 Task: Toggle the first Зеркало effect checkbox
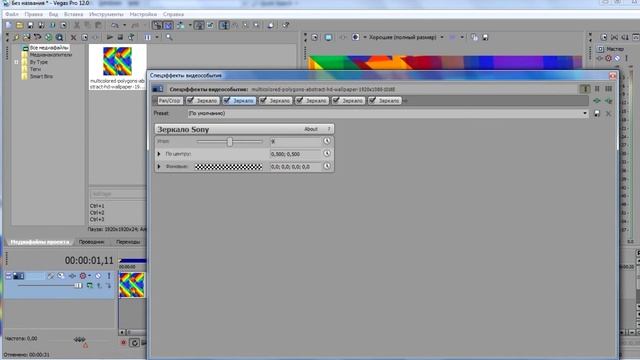tap(190, 100)
